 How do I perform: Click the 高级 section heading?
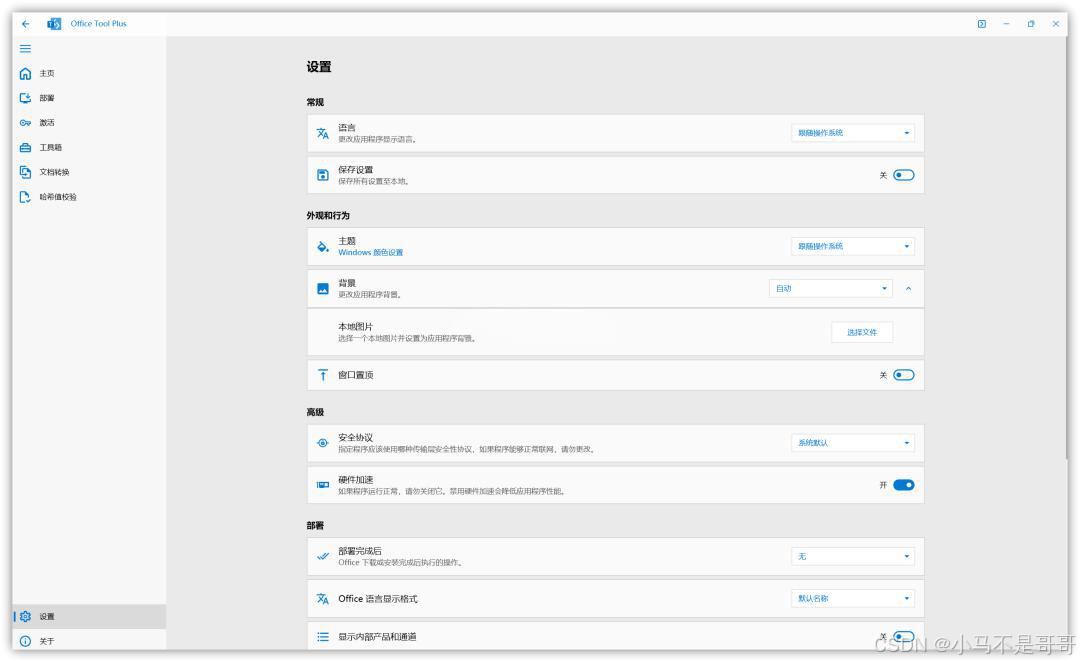pos(315,412)
